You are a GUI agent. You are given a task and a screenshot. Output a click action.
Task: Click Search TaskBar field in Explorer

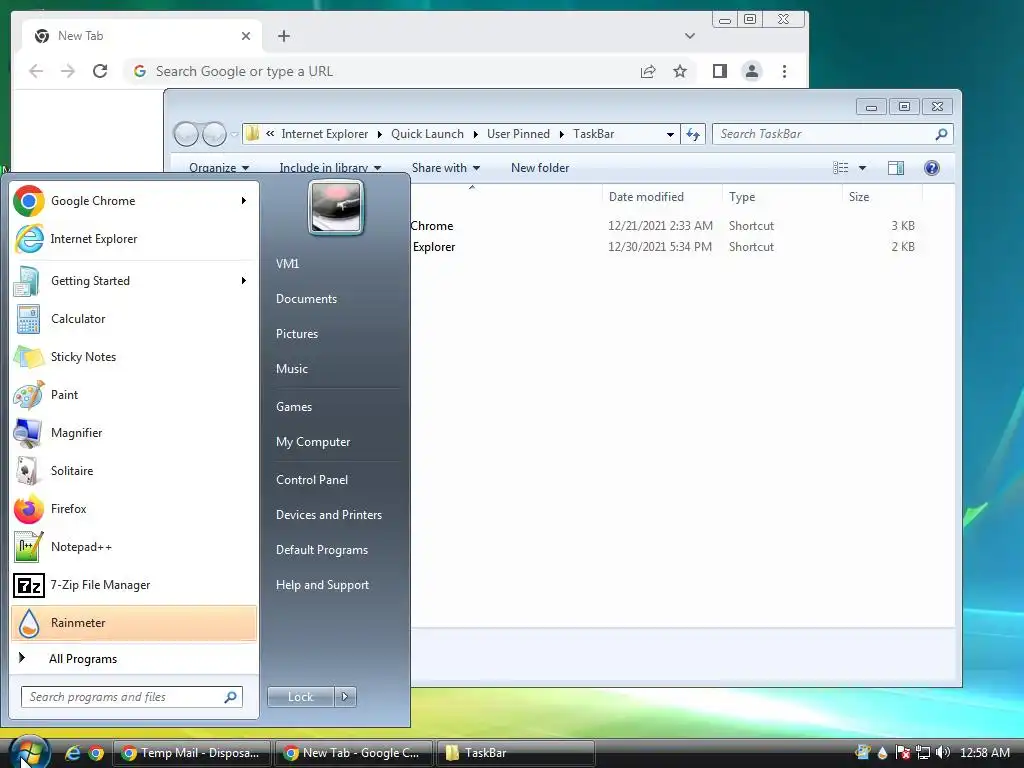(833, 134)
